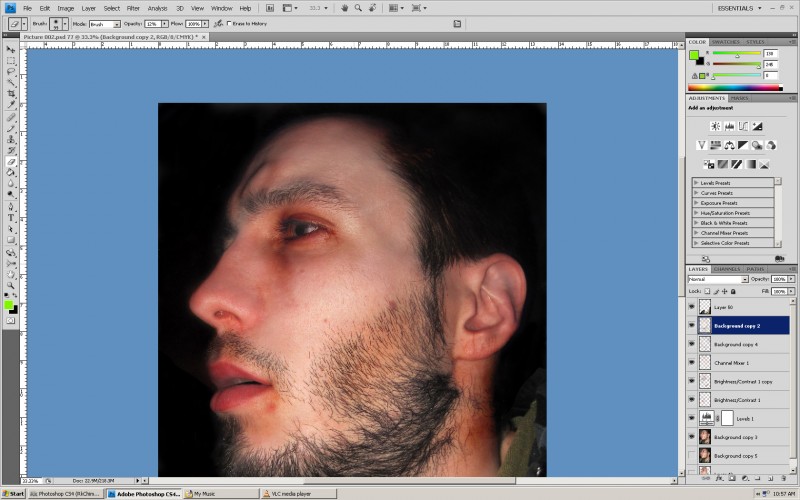This screenshot has width=800, height=500.
Task: Click the red channel R slider
Action: [737, 54]
